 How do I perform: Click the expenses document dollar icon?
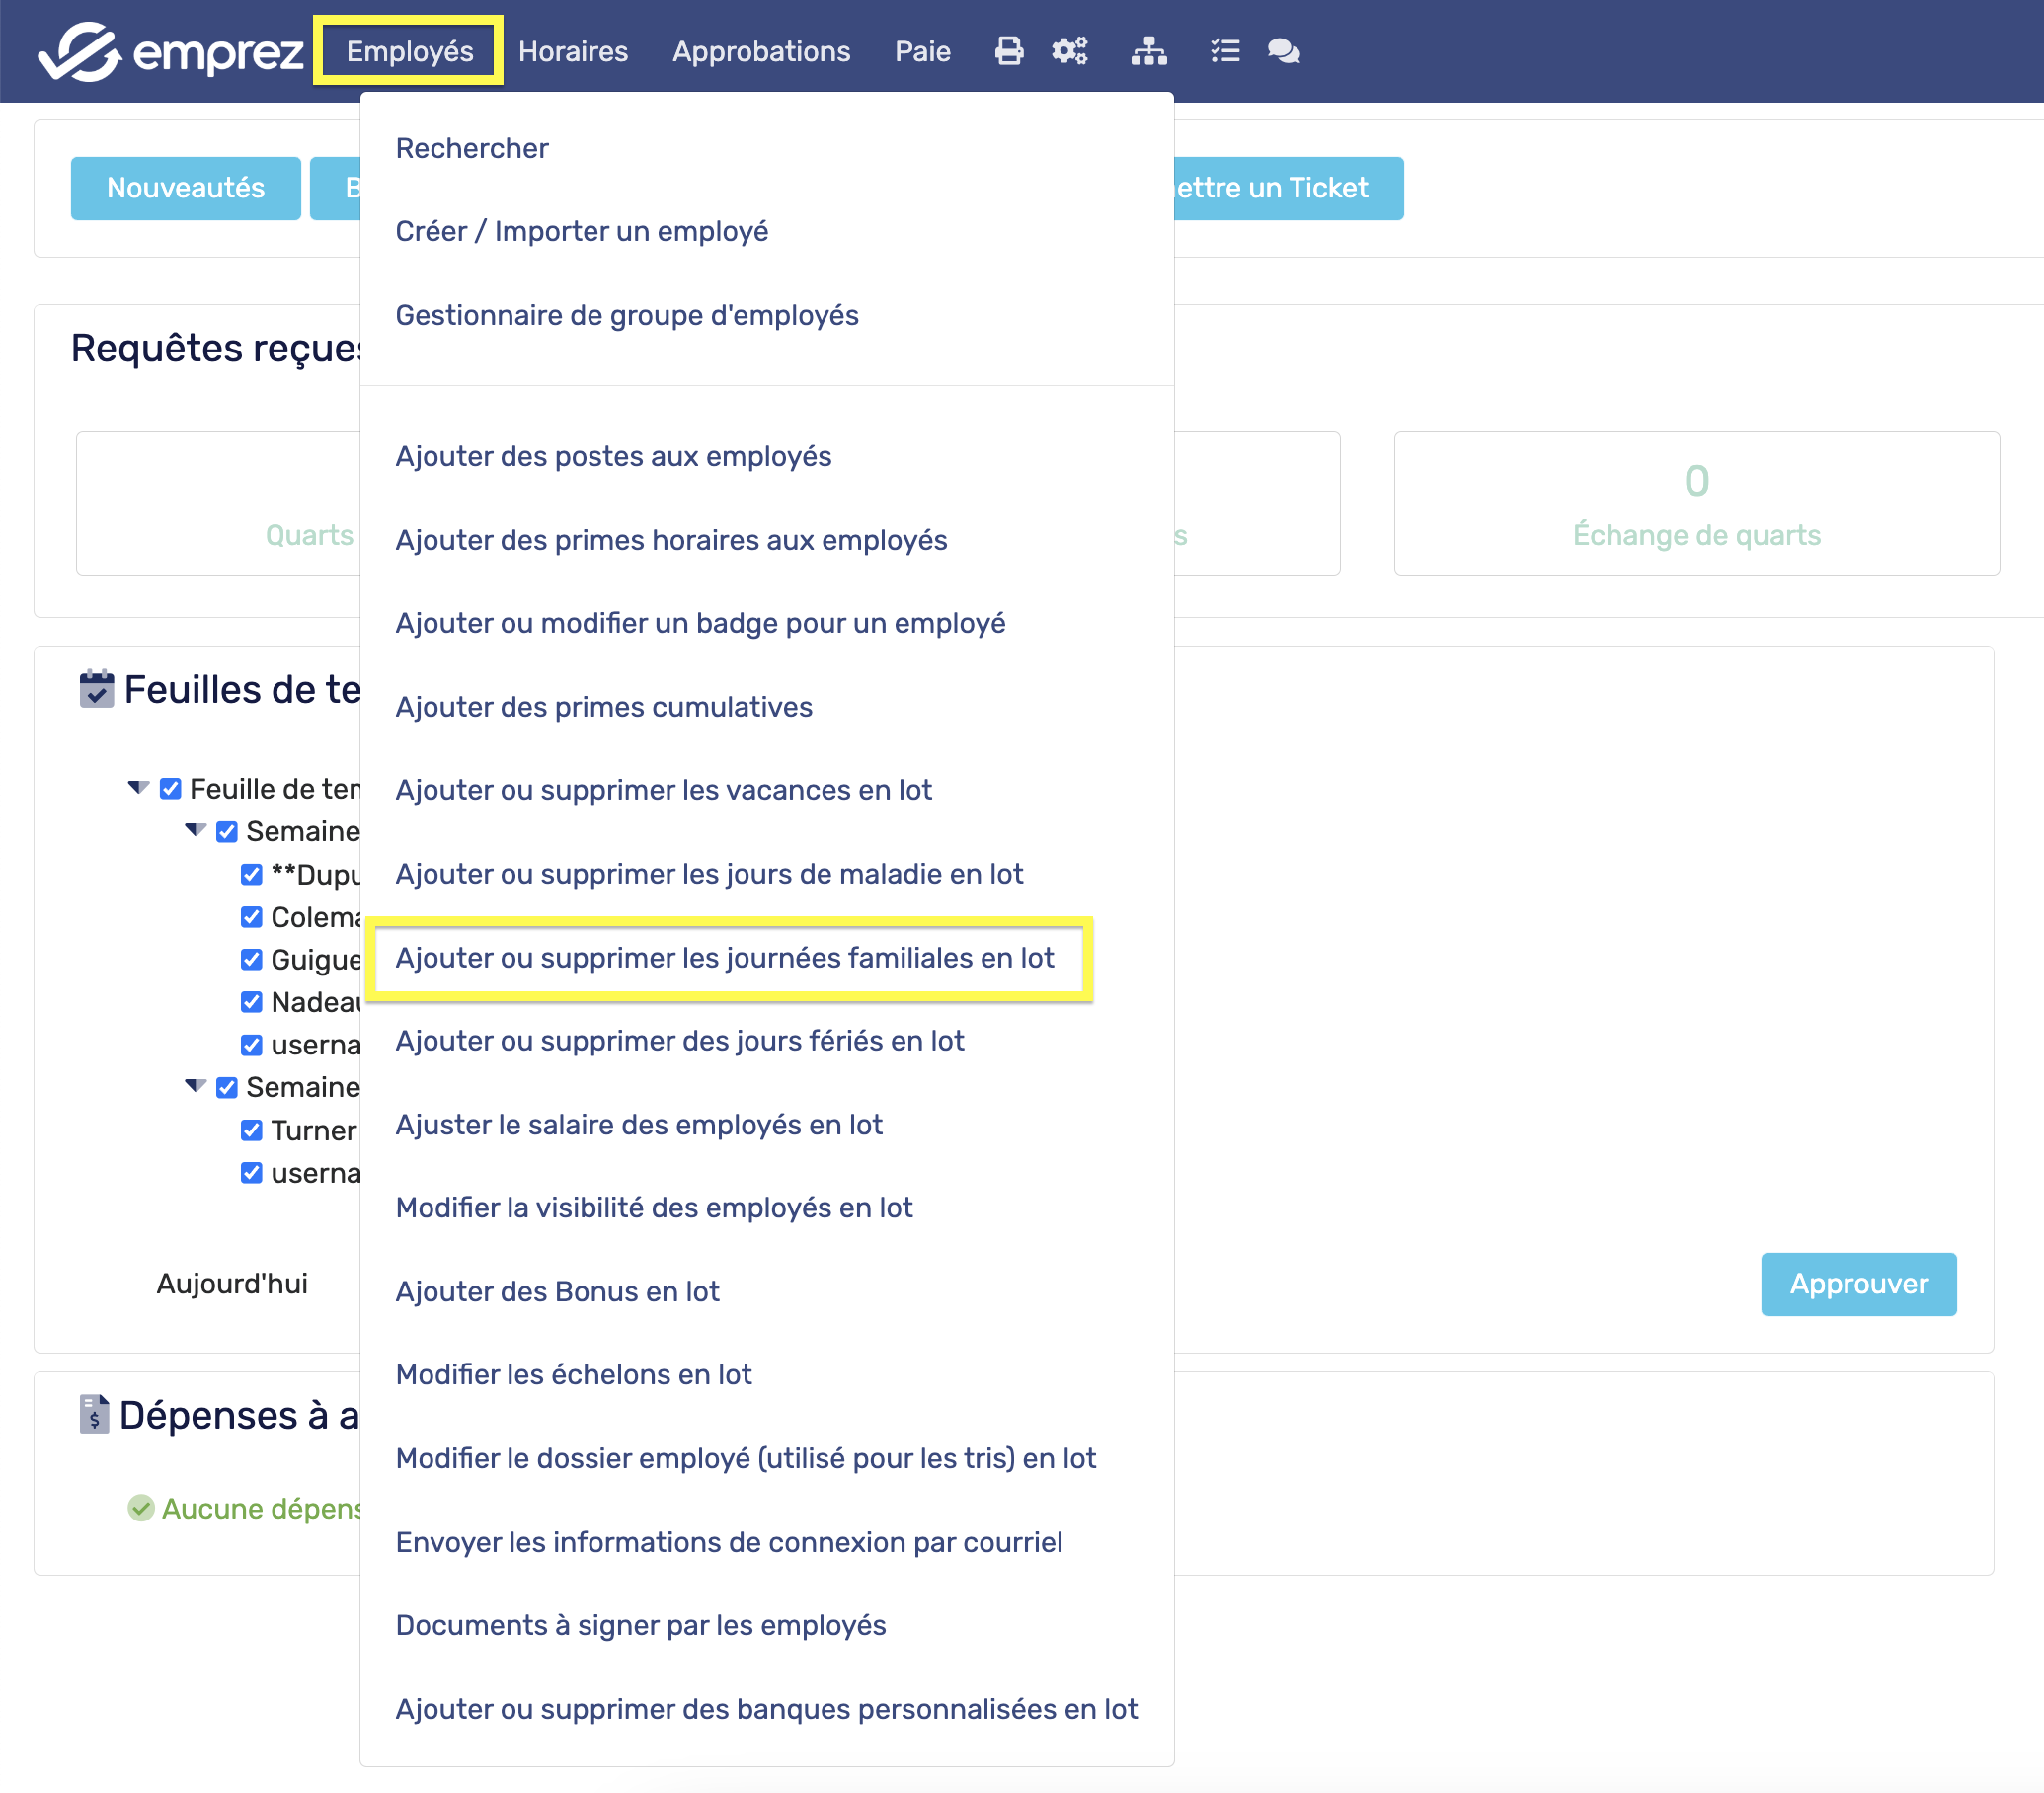click(94, 1414)
